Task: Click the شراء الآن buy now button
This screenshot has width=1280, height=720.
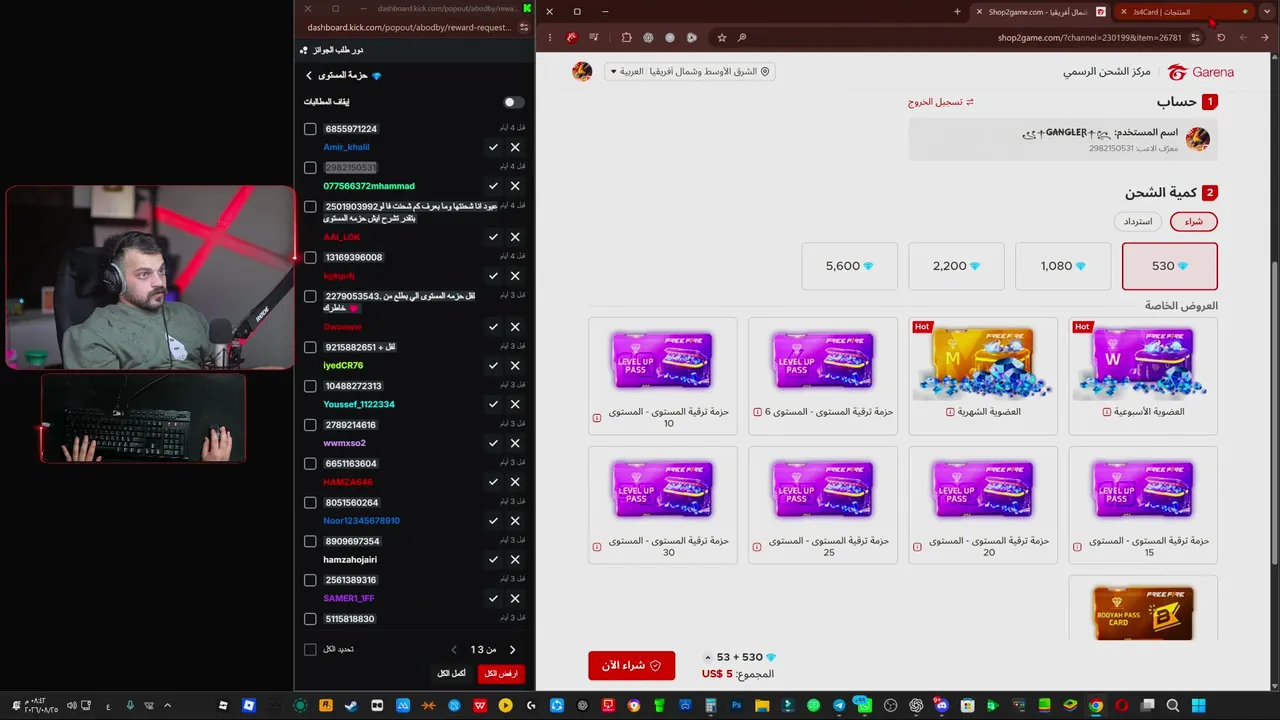Action: [x=632, y=665]
